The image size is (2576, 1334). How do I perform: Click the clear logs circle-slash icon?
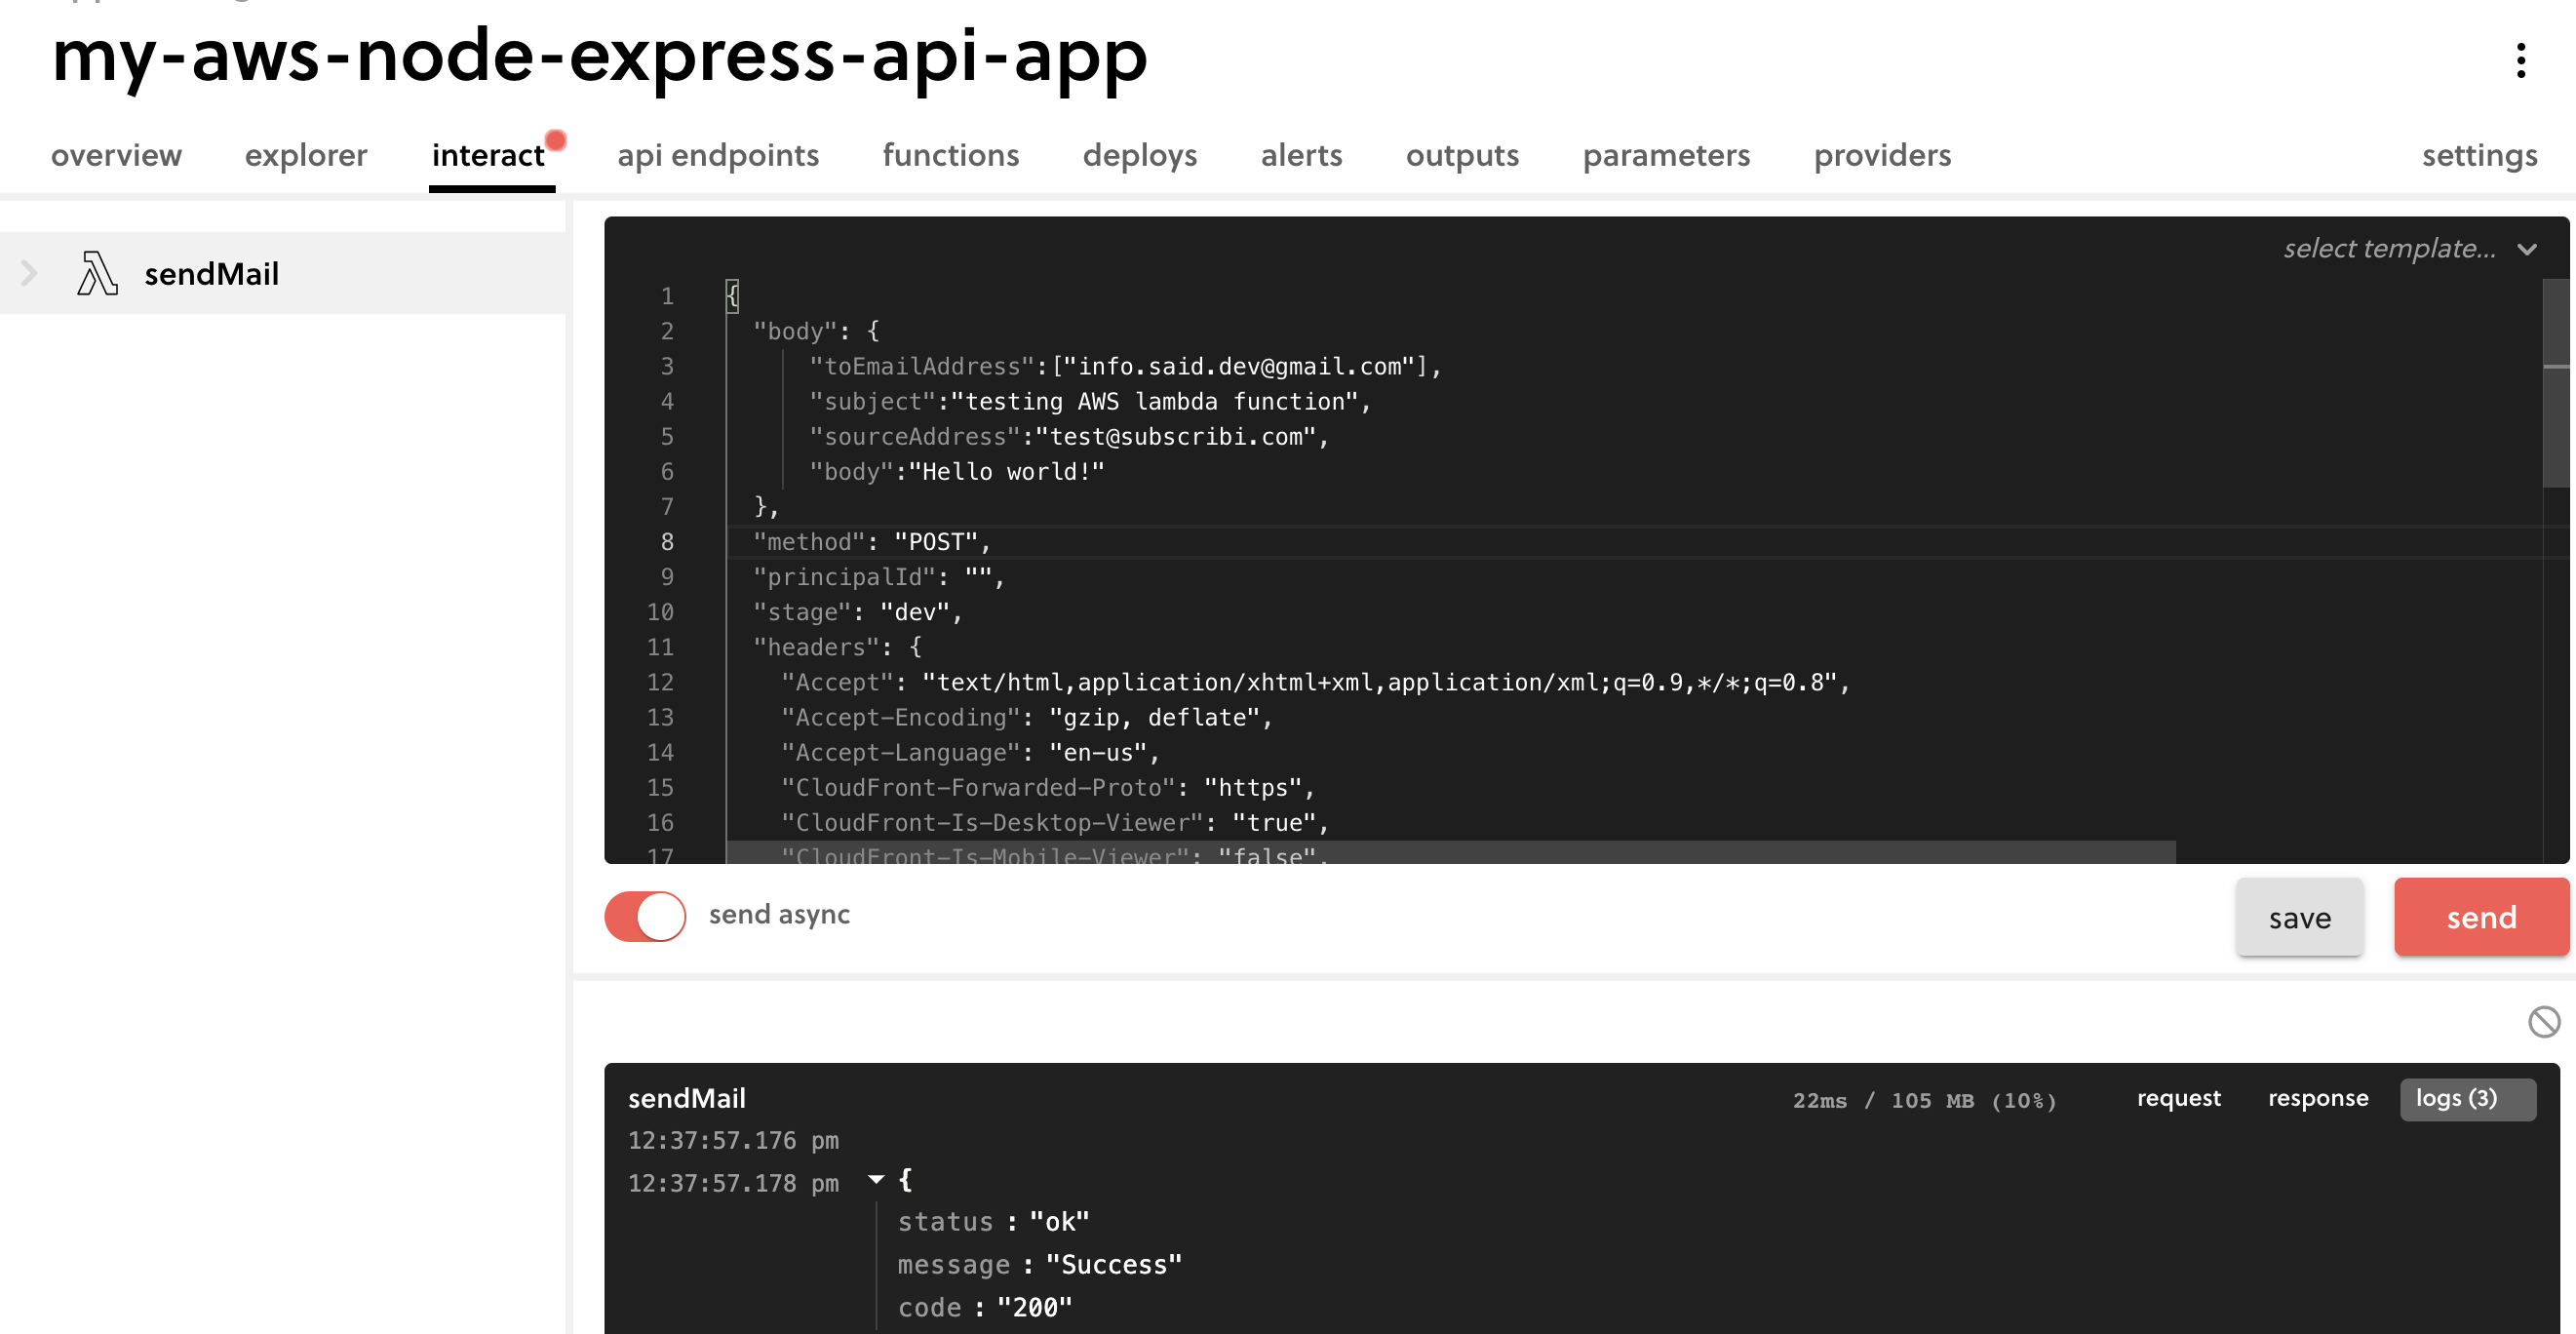click(2543, 1022)
